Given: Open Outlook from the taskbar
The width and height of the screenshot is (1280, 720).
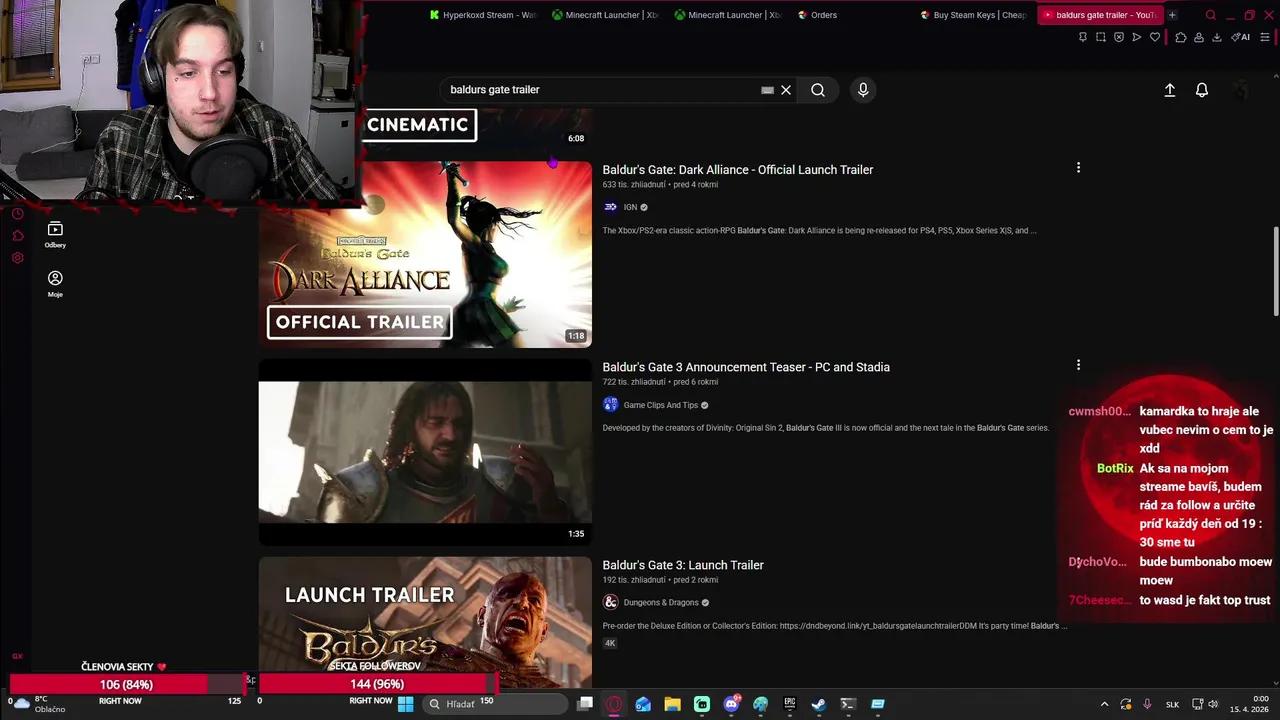Looking at the screenshot, I should 643,704.
